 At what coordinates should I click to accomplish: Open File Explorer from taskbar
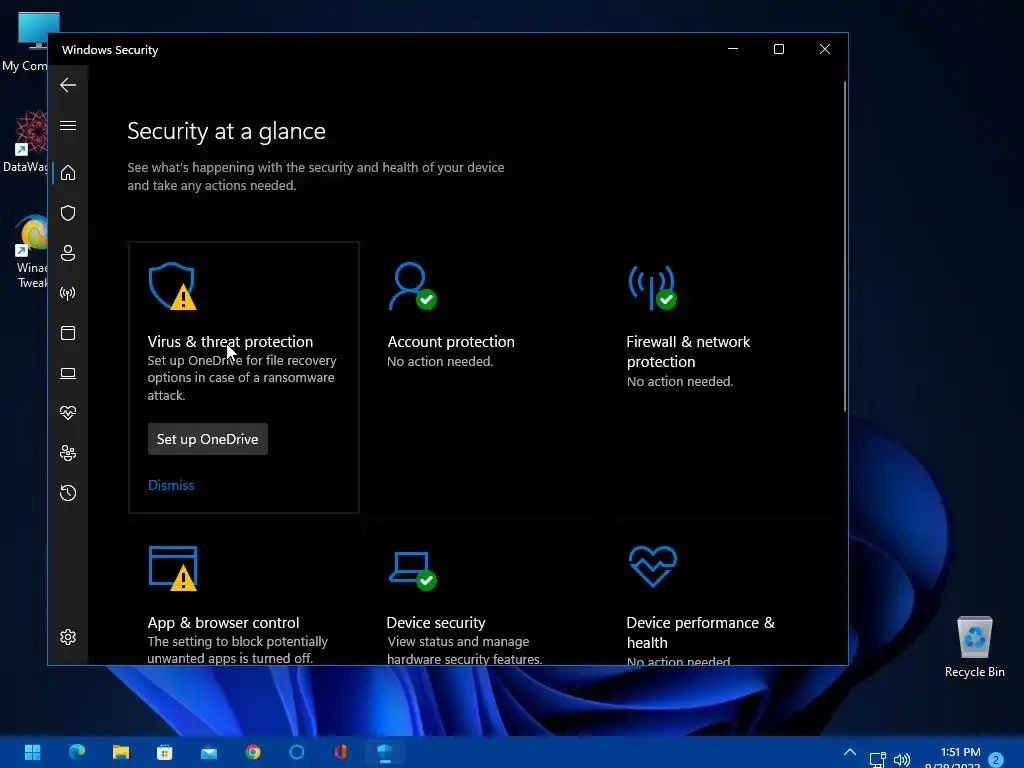[x=121, y=752]
